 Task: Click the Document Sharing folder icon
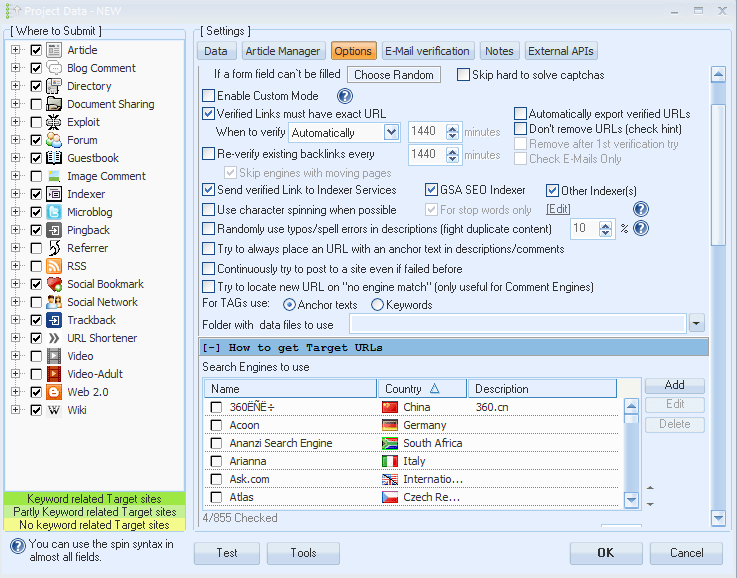tap(54, 104)
